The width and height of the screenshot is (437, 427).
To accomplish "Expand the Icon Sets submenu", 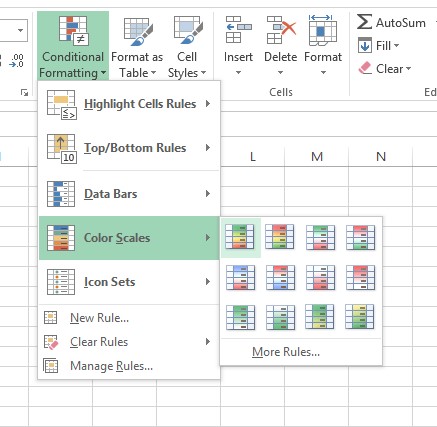I will pos(129,282).
